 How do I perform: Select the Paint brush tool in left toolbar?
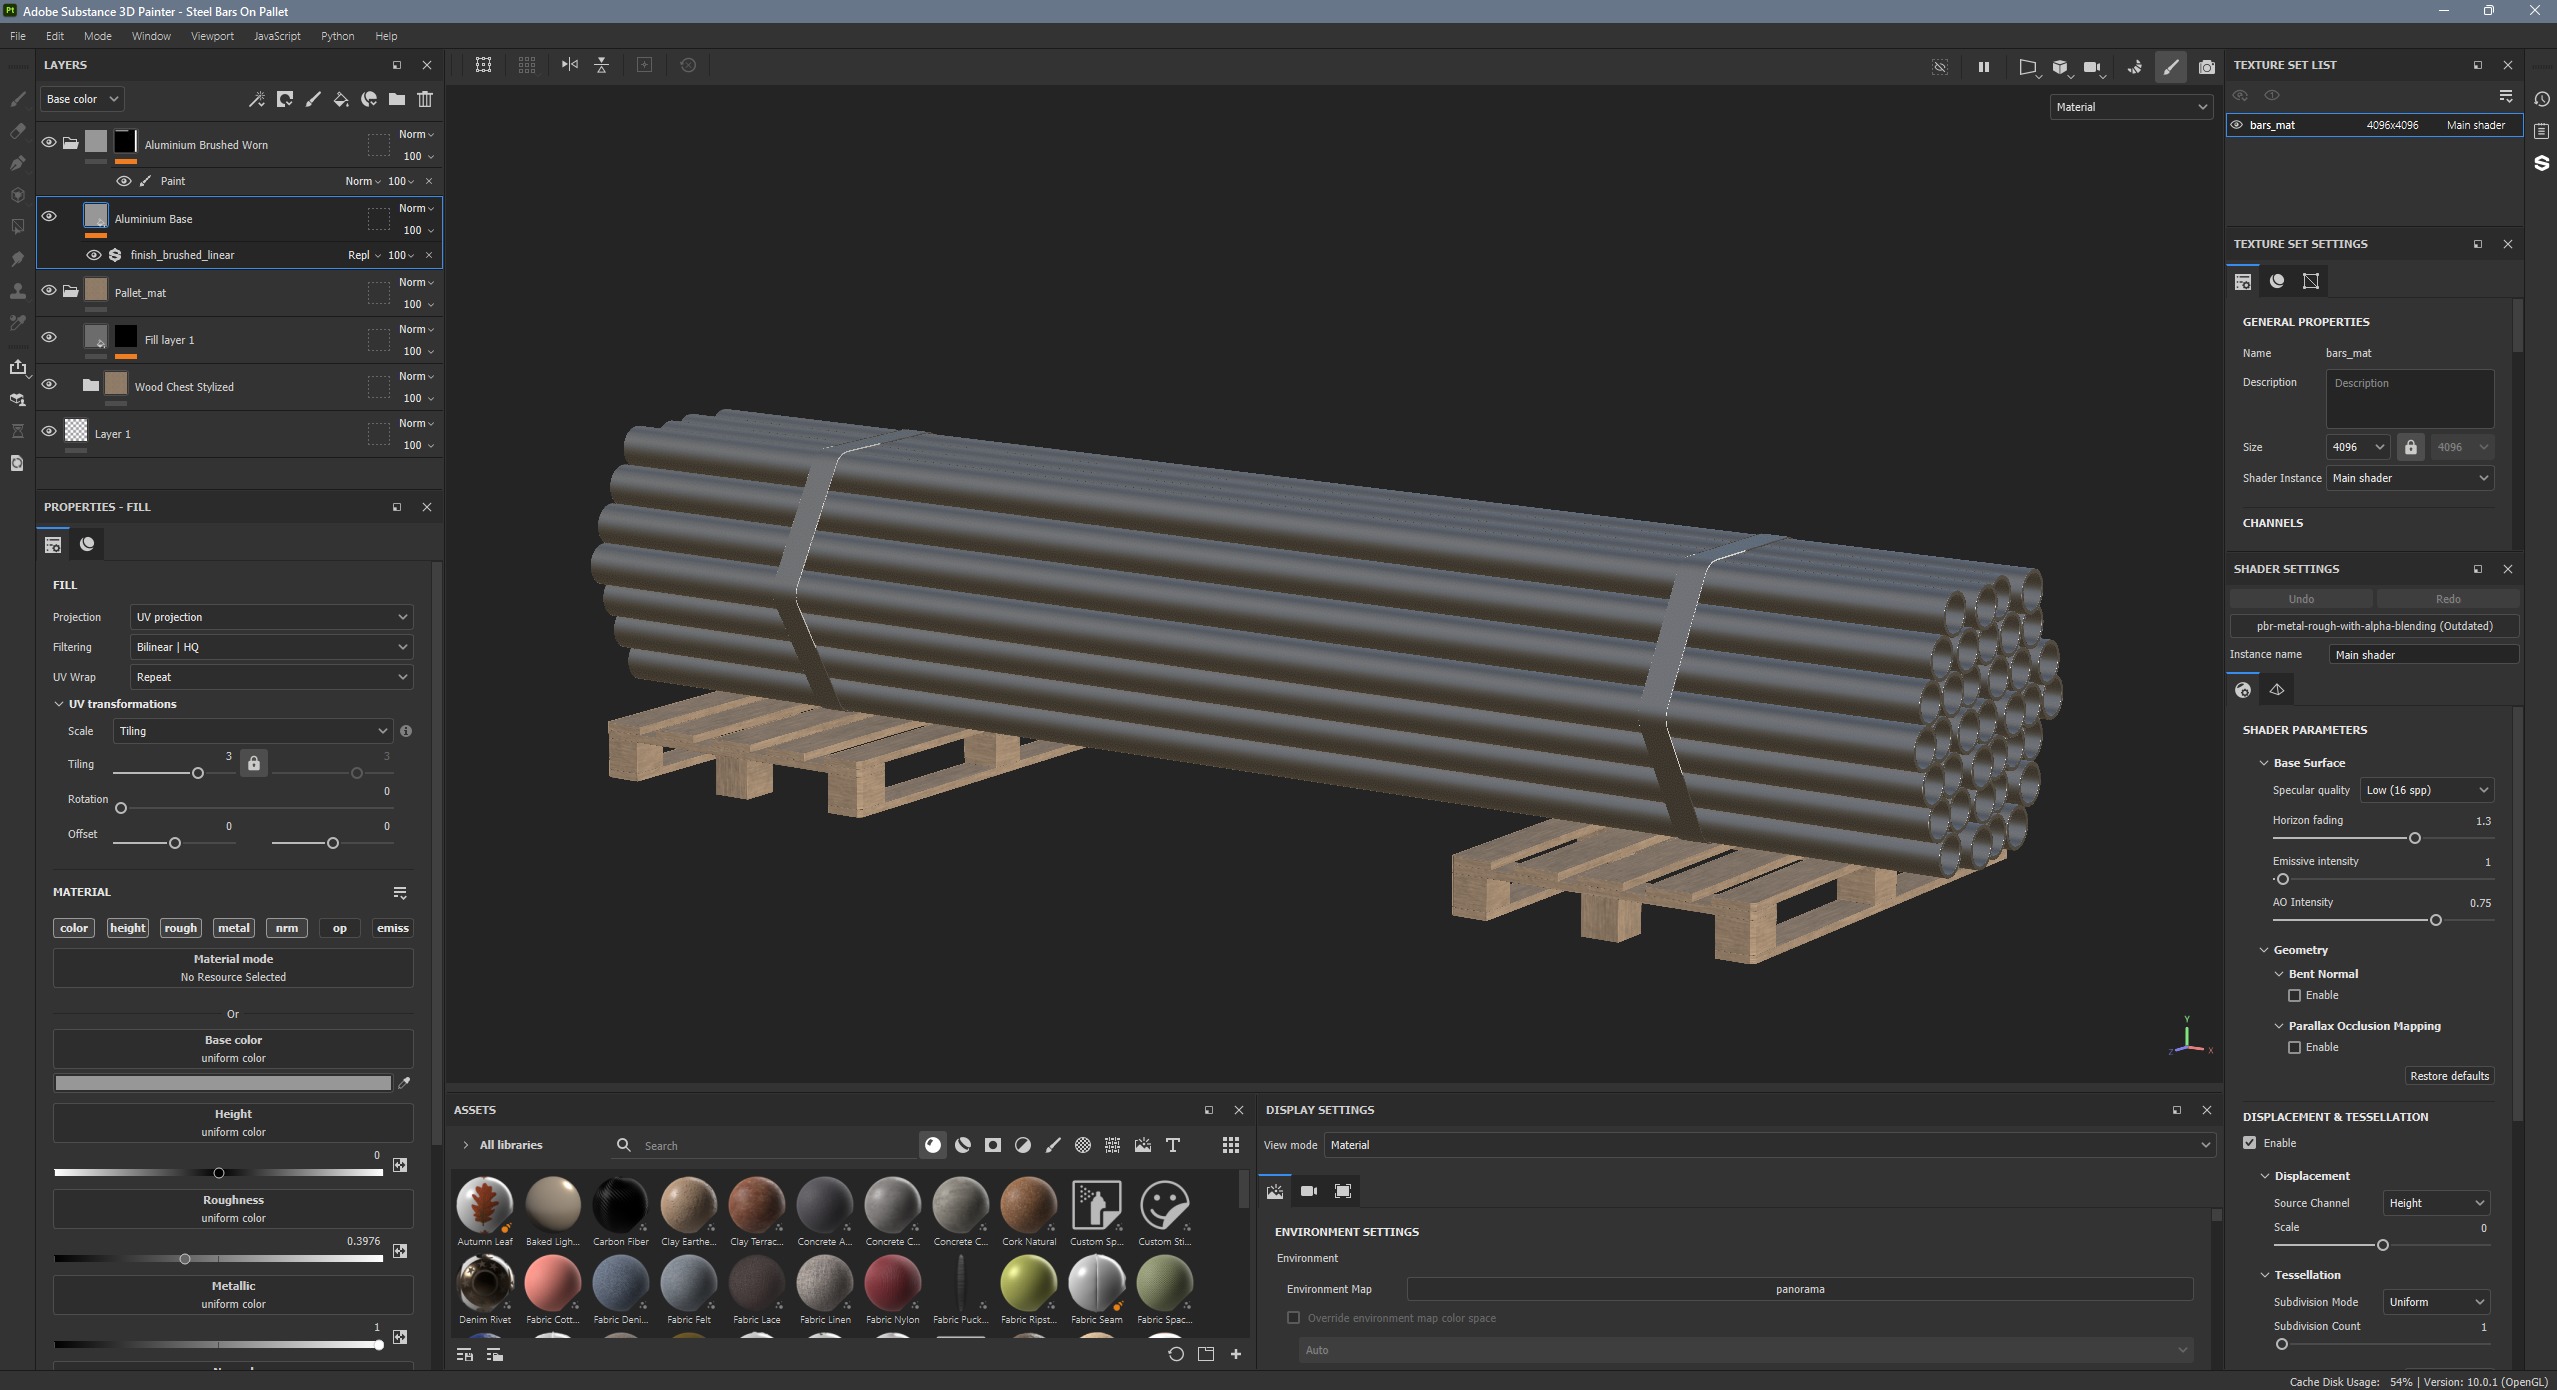17,99
